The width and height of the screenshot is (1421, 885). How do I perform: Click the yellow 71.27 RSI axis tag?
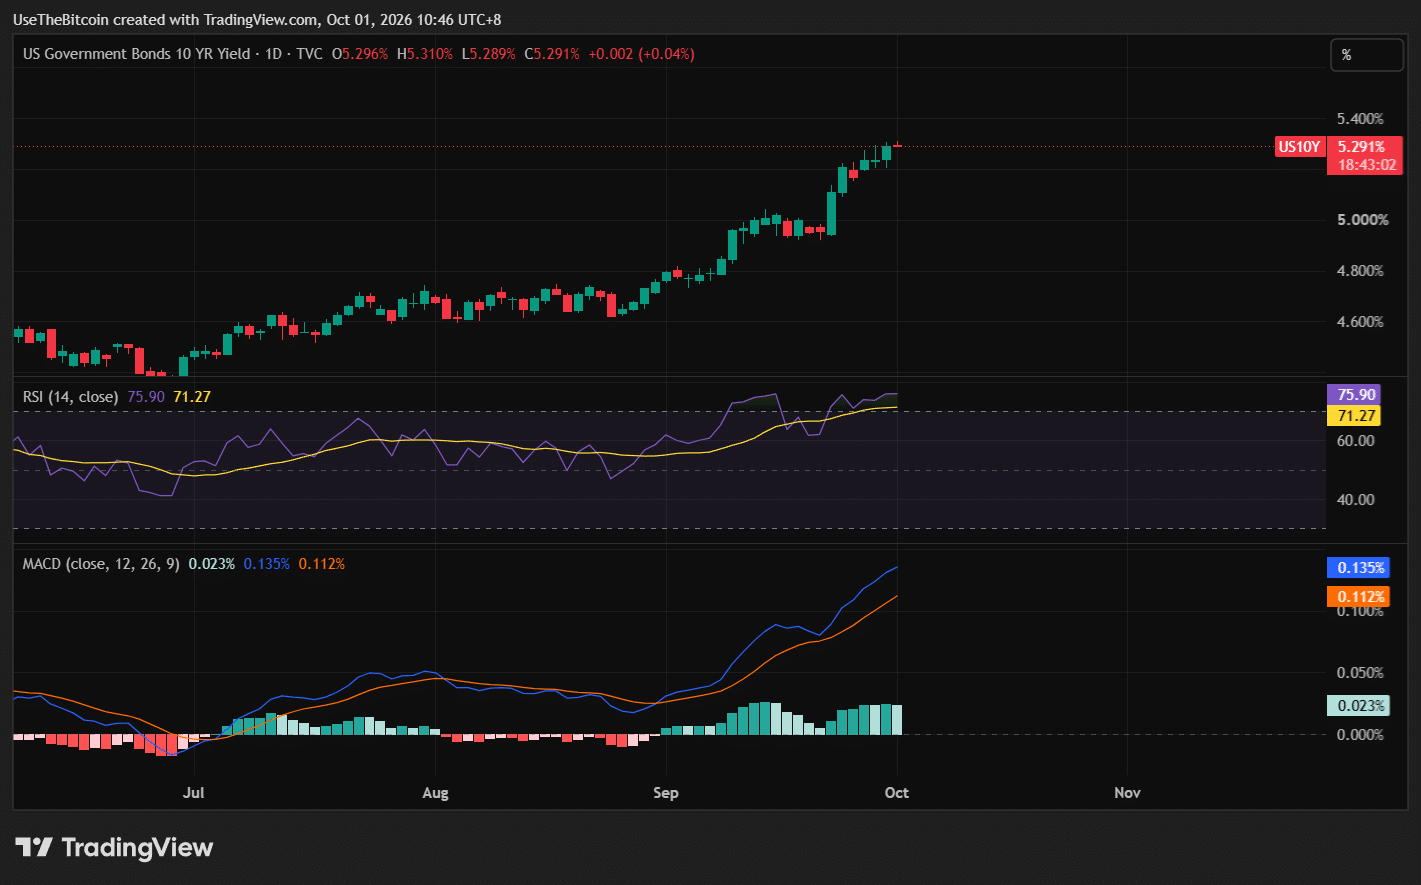tap(1354, 416)
